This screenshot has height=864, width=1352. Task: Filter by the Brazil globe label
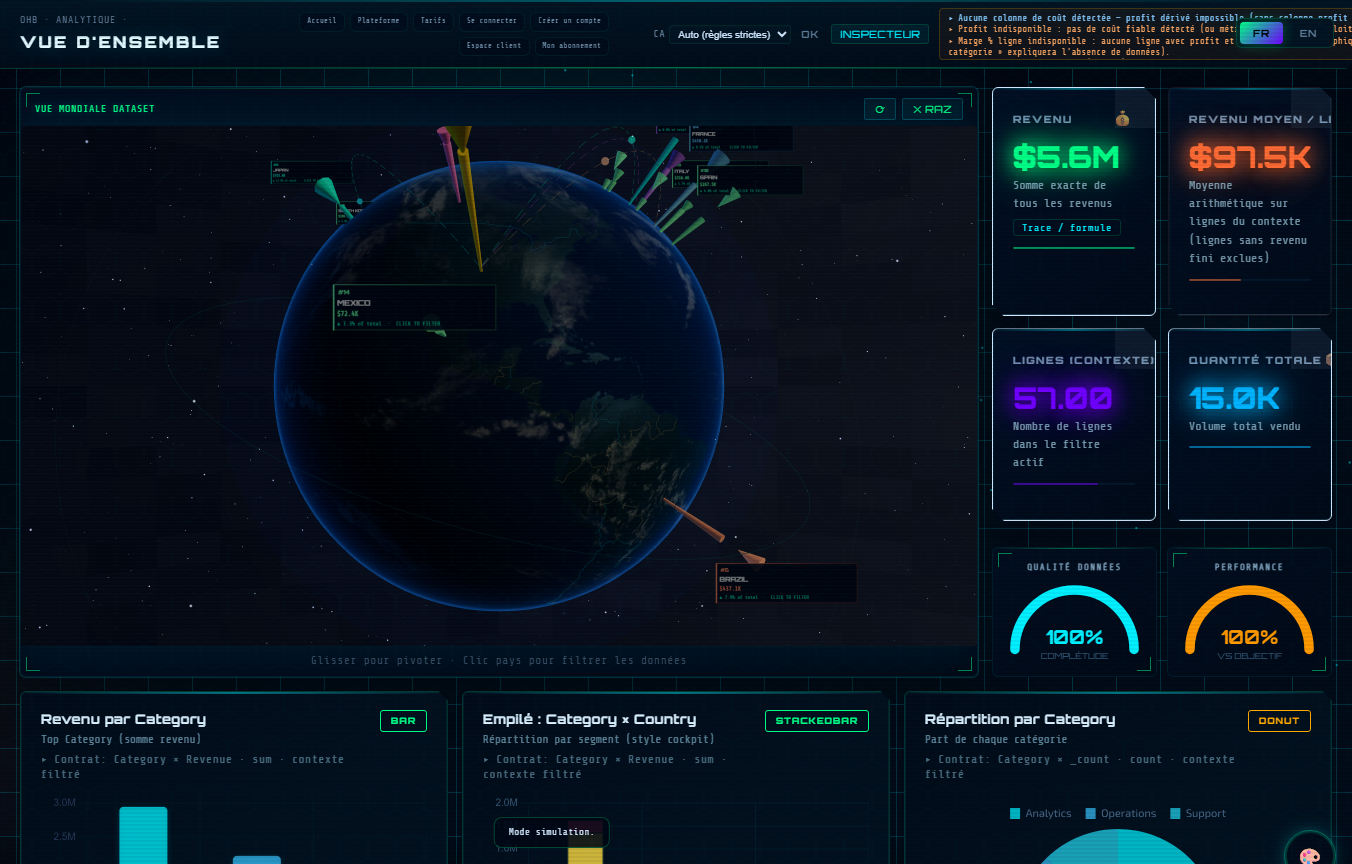tap(786, 583)
